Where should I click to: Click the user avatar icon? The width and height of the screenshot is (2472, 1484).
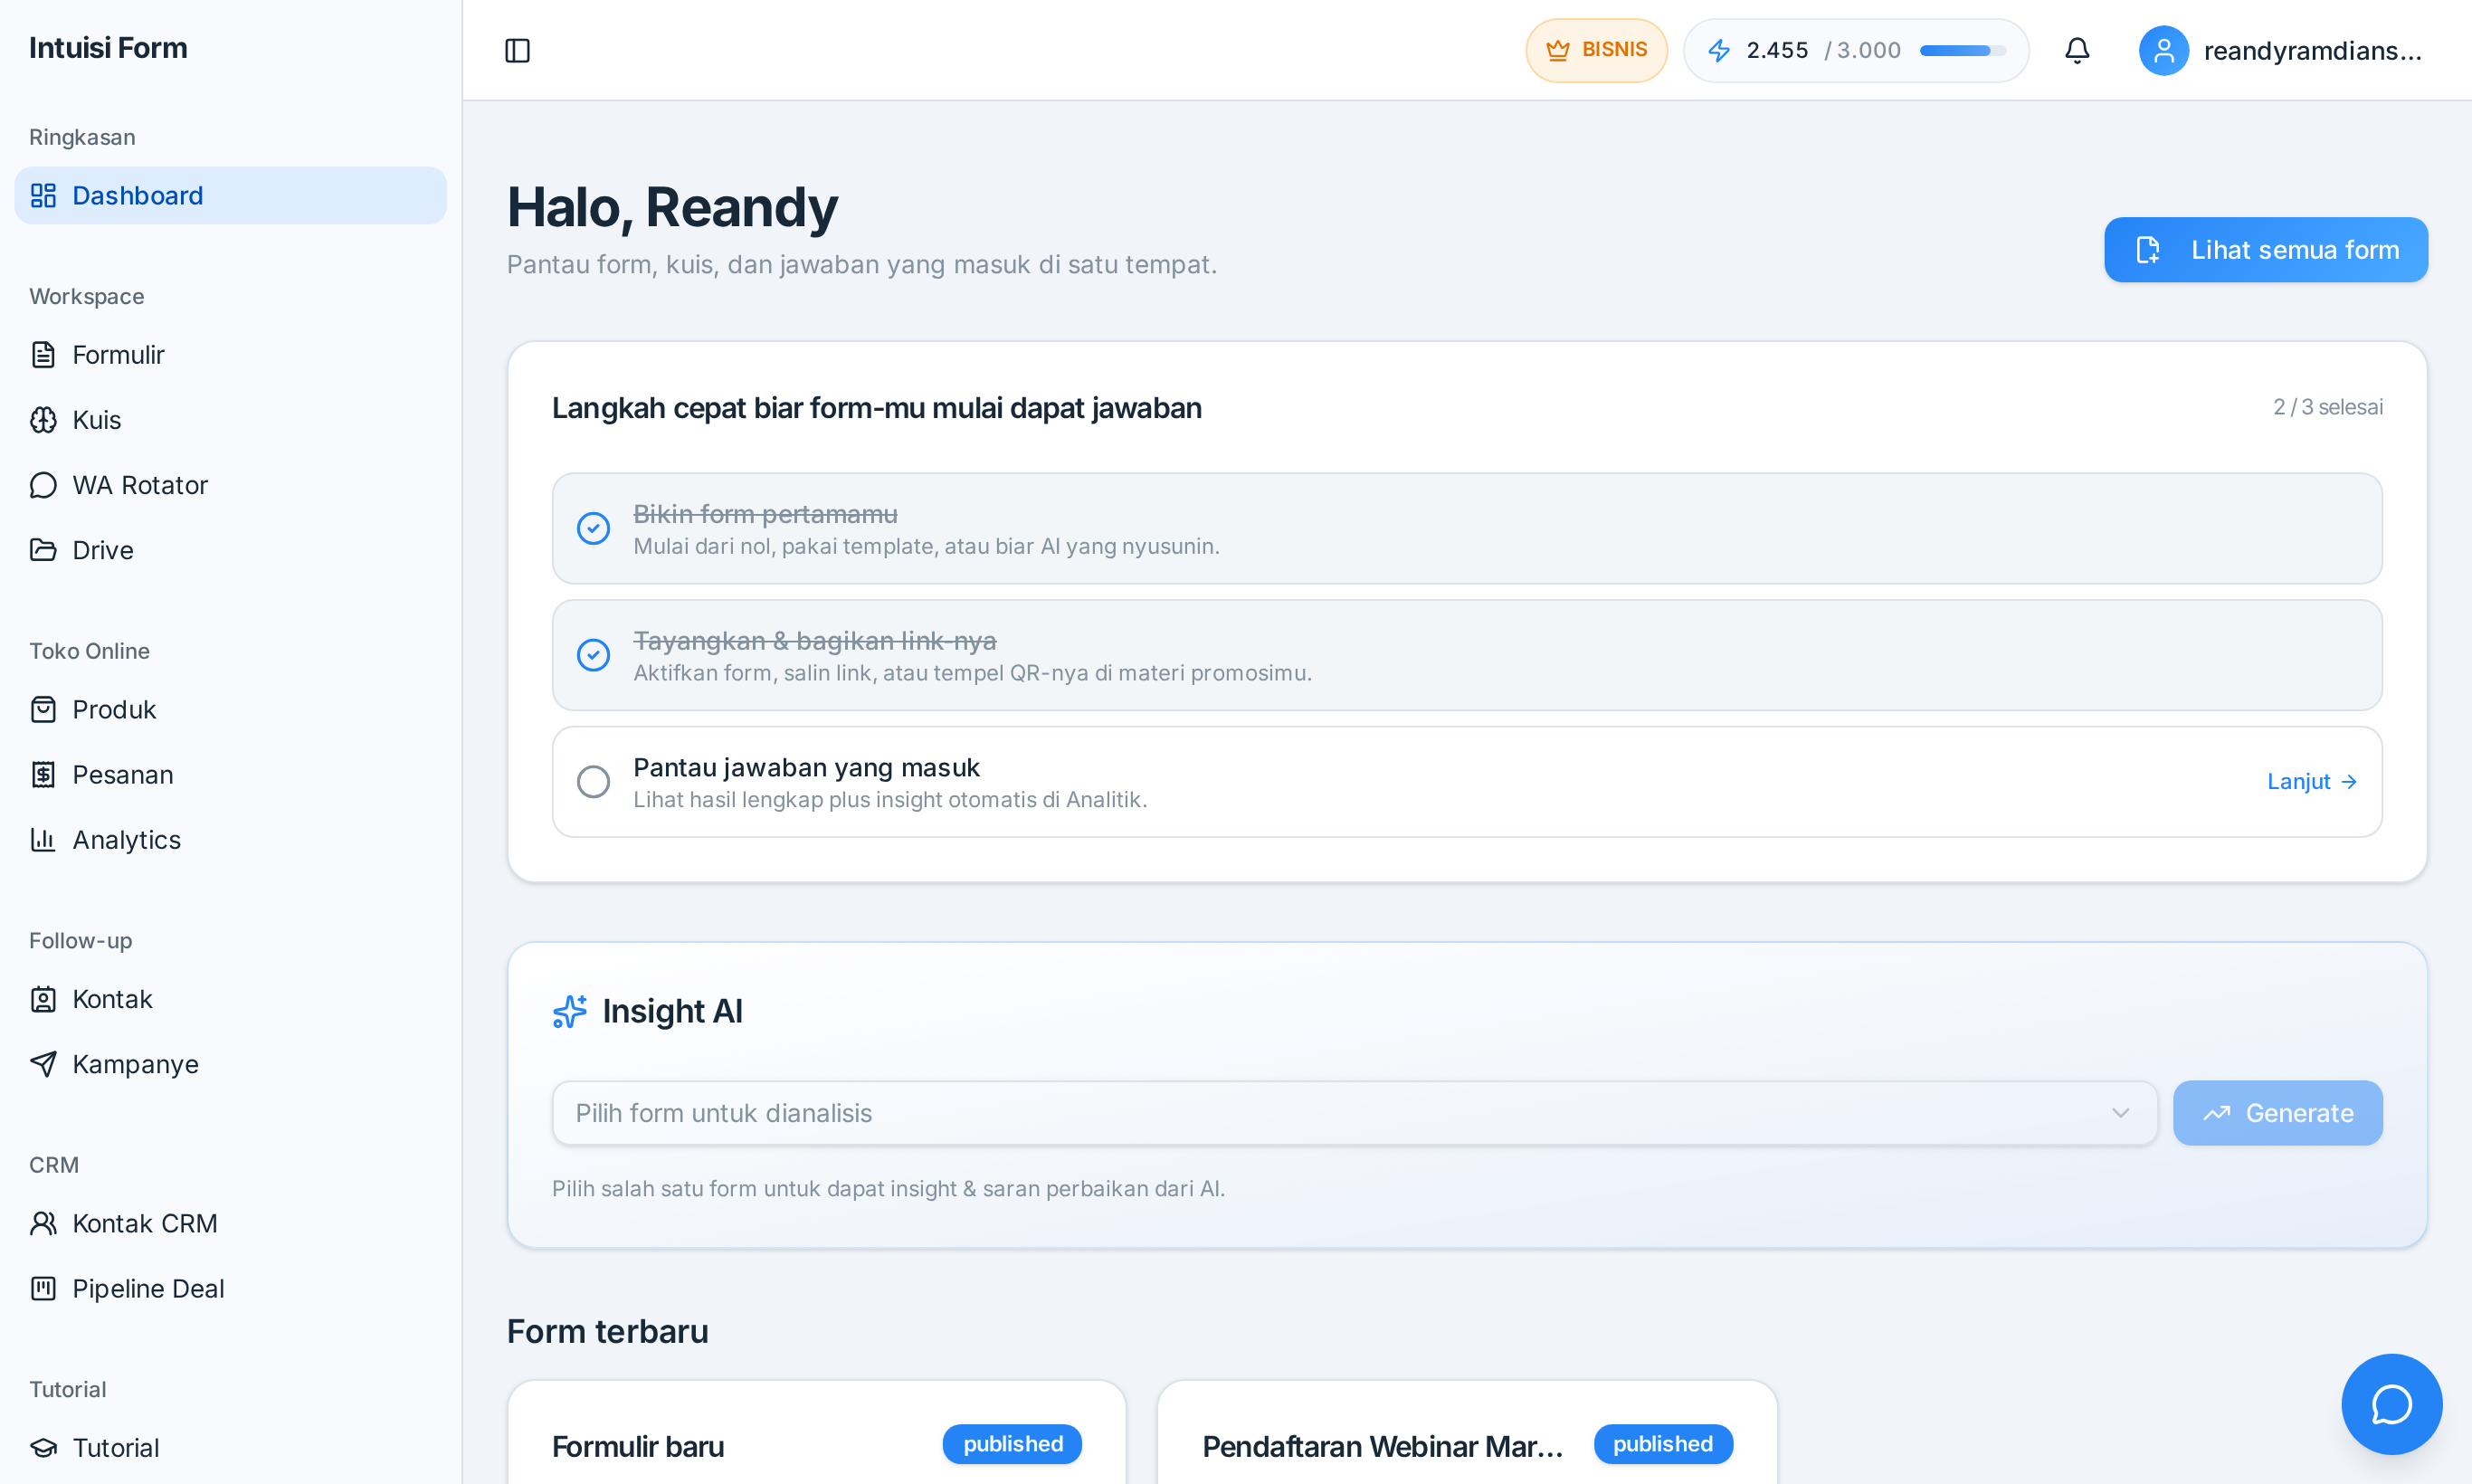point(2163,50)
